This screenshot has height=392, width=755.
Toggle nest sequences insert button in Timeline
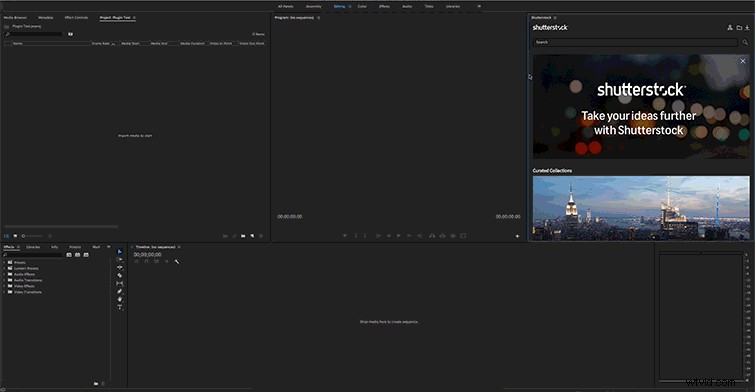coord(137,261)
